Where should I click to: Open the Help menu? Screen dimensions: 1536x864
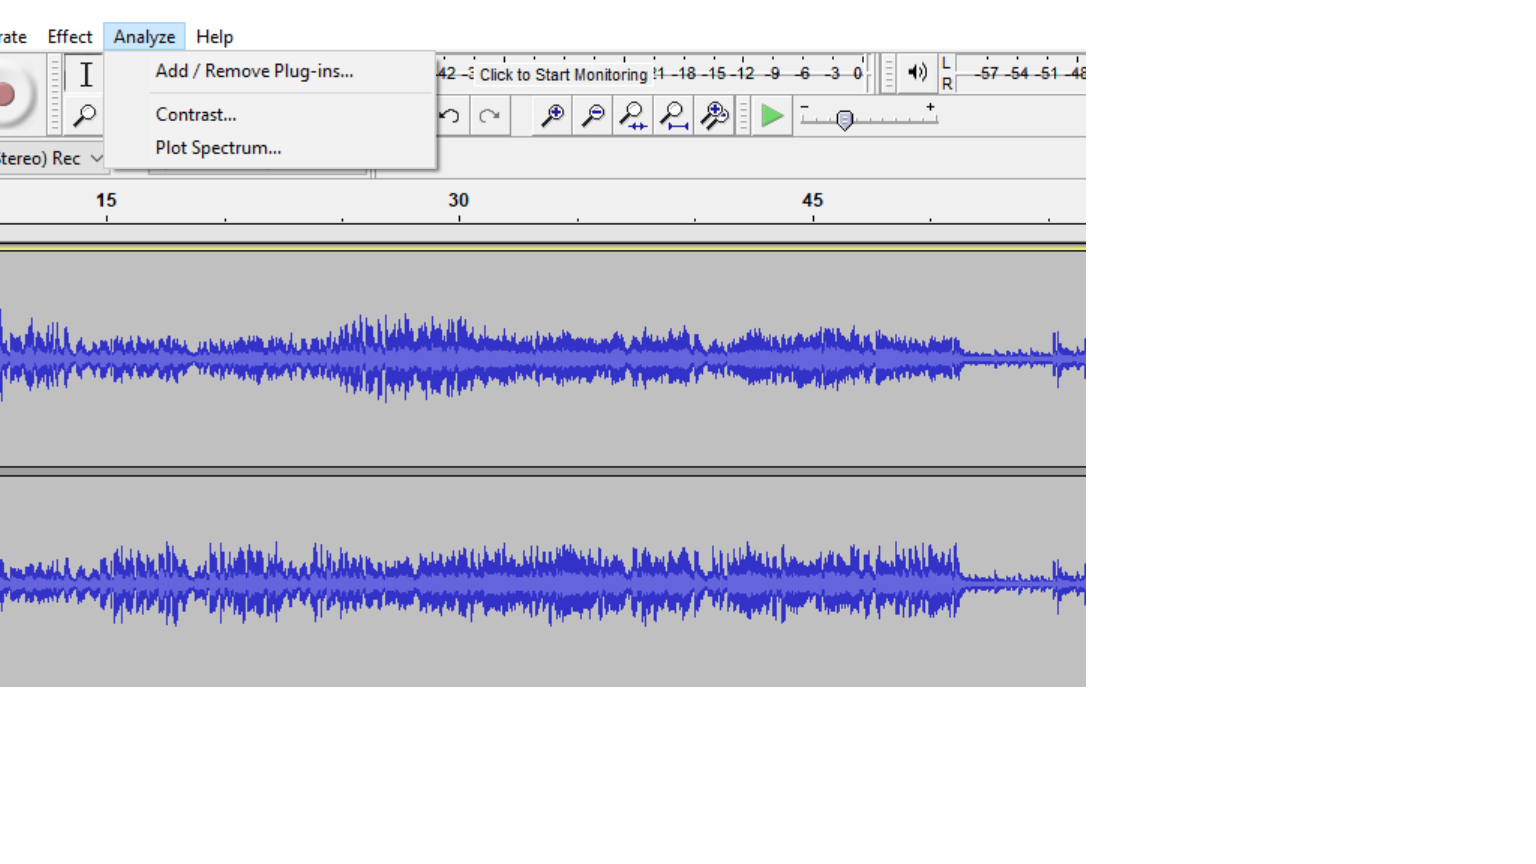(214, 37)
